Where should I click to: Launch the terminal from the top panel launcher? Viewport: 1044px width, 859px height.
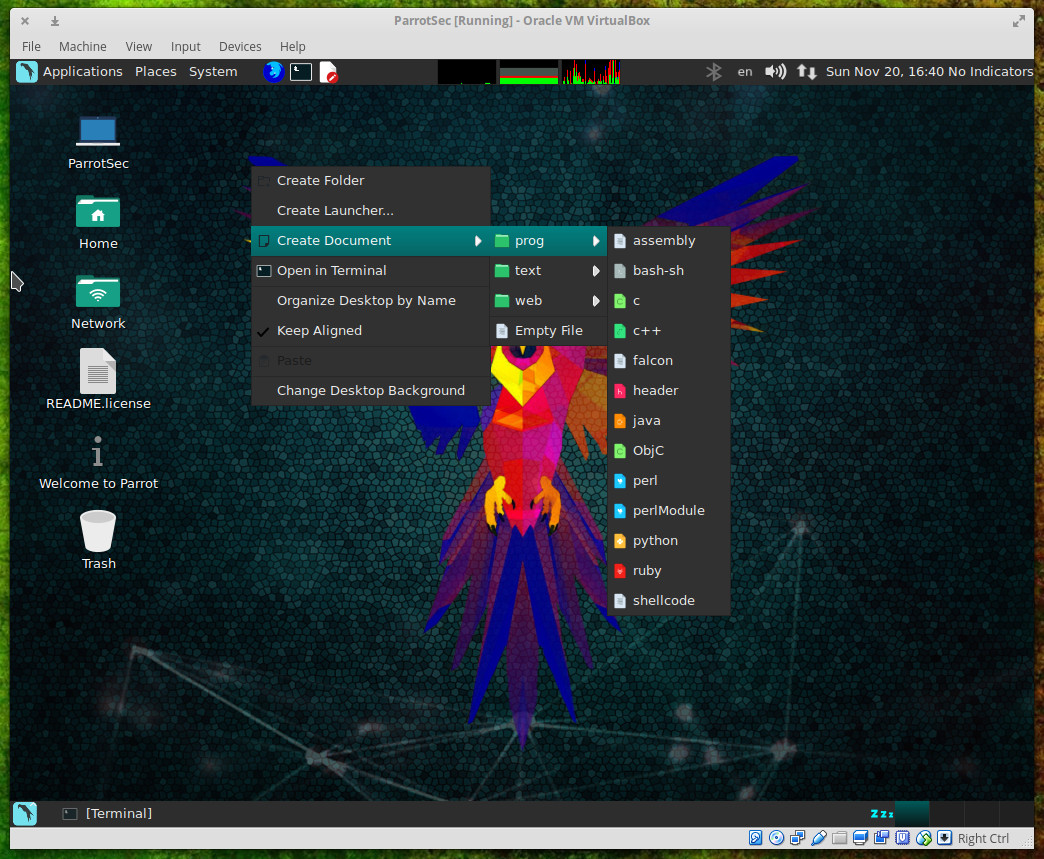pos(301,72)
